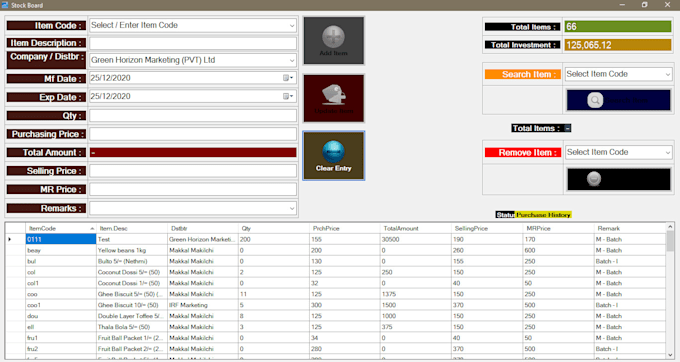Focus the Selling Price field

tap(193, 171)
